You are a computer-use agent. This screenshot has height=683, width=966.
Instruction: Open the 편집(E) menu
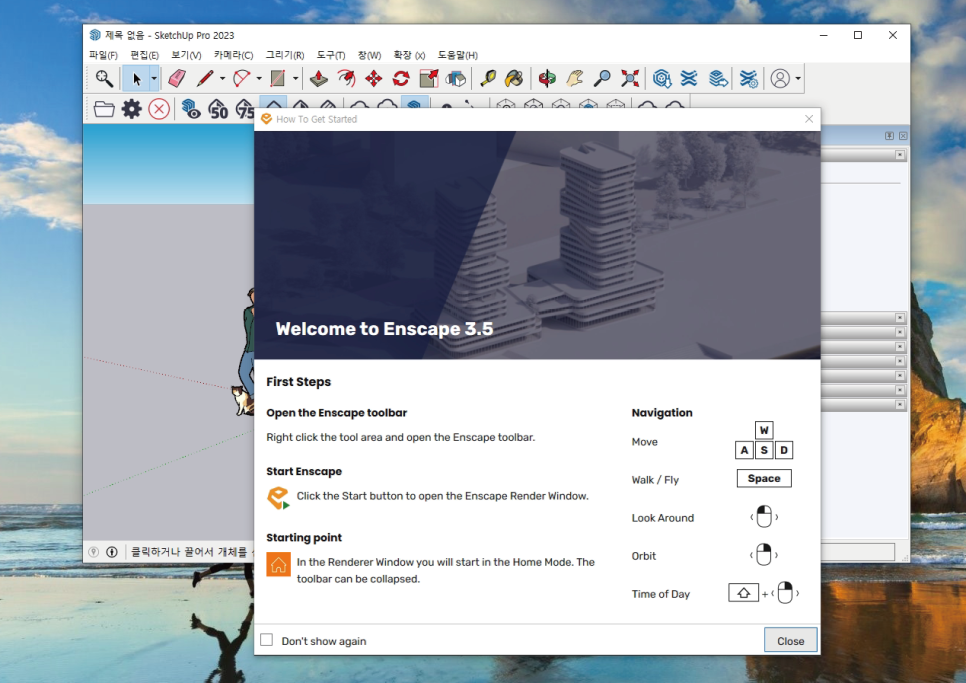click(144, 55)
